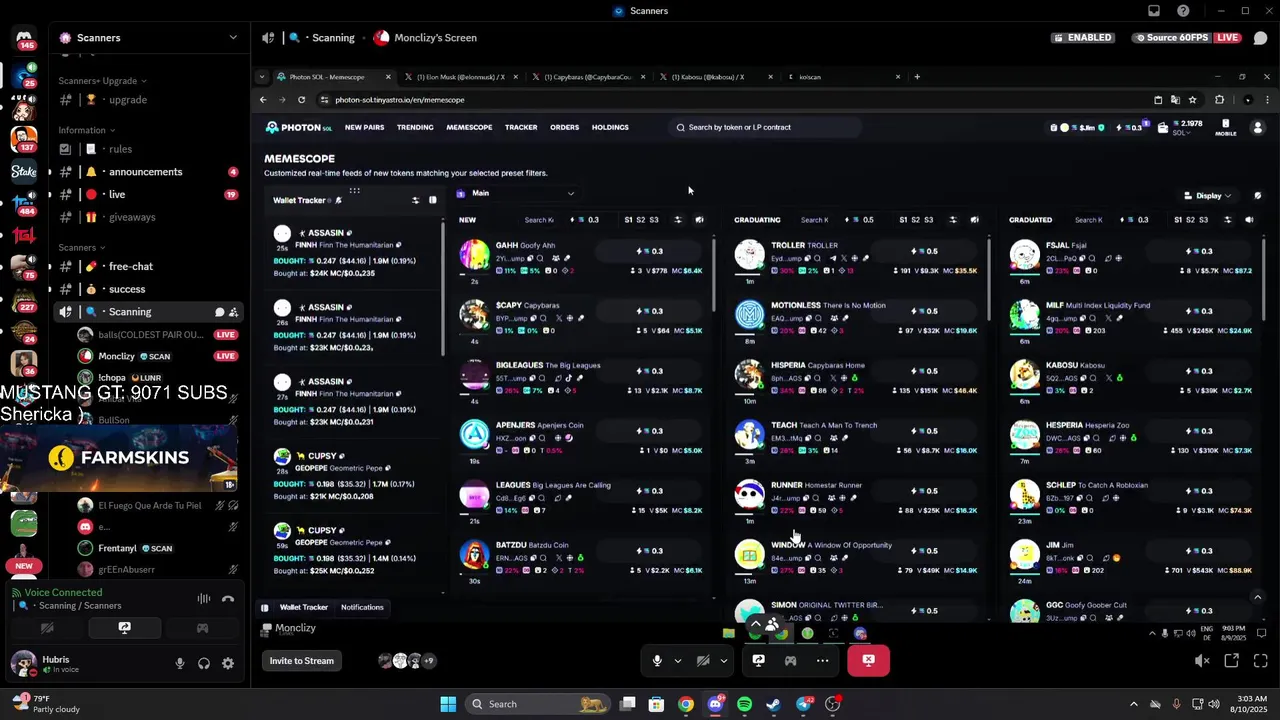
Task: Go to TRENDING in Photon nav
Action: pos(415,127)
